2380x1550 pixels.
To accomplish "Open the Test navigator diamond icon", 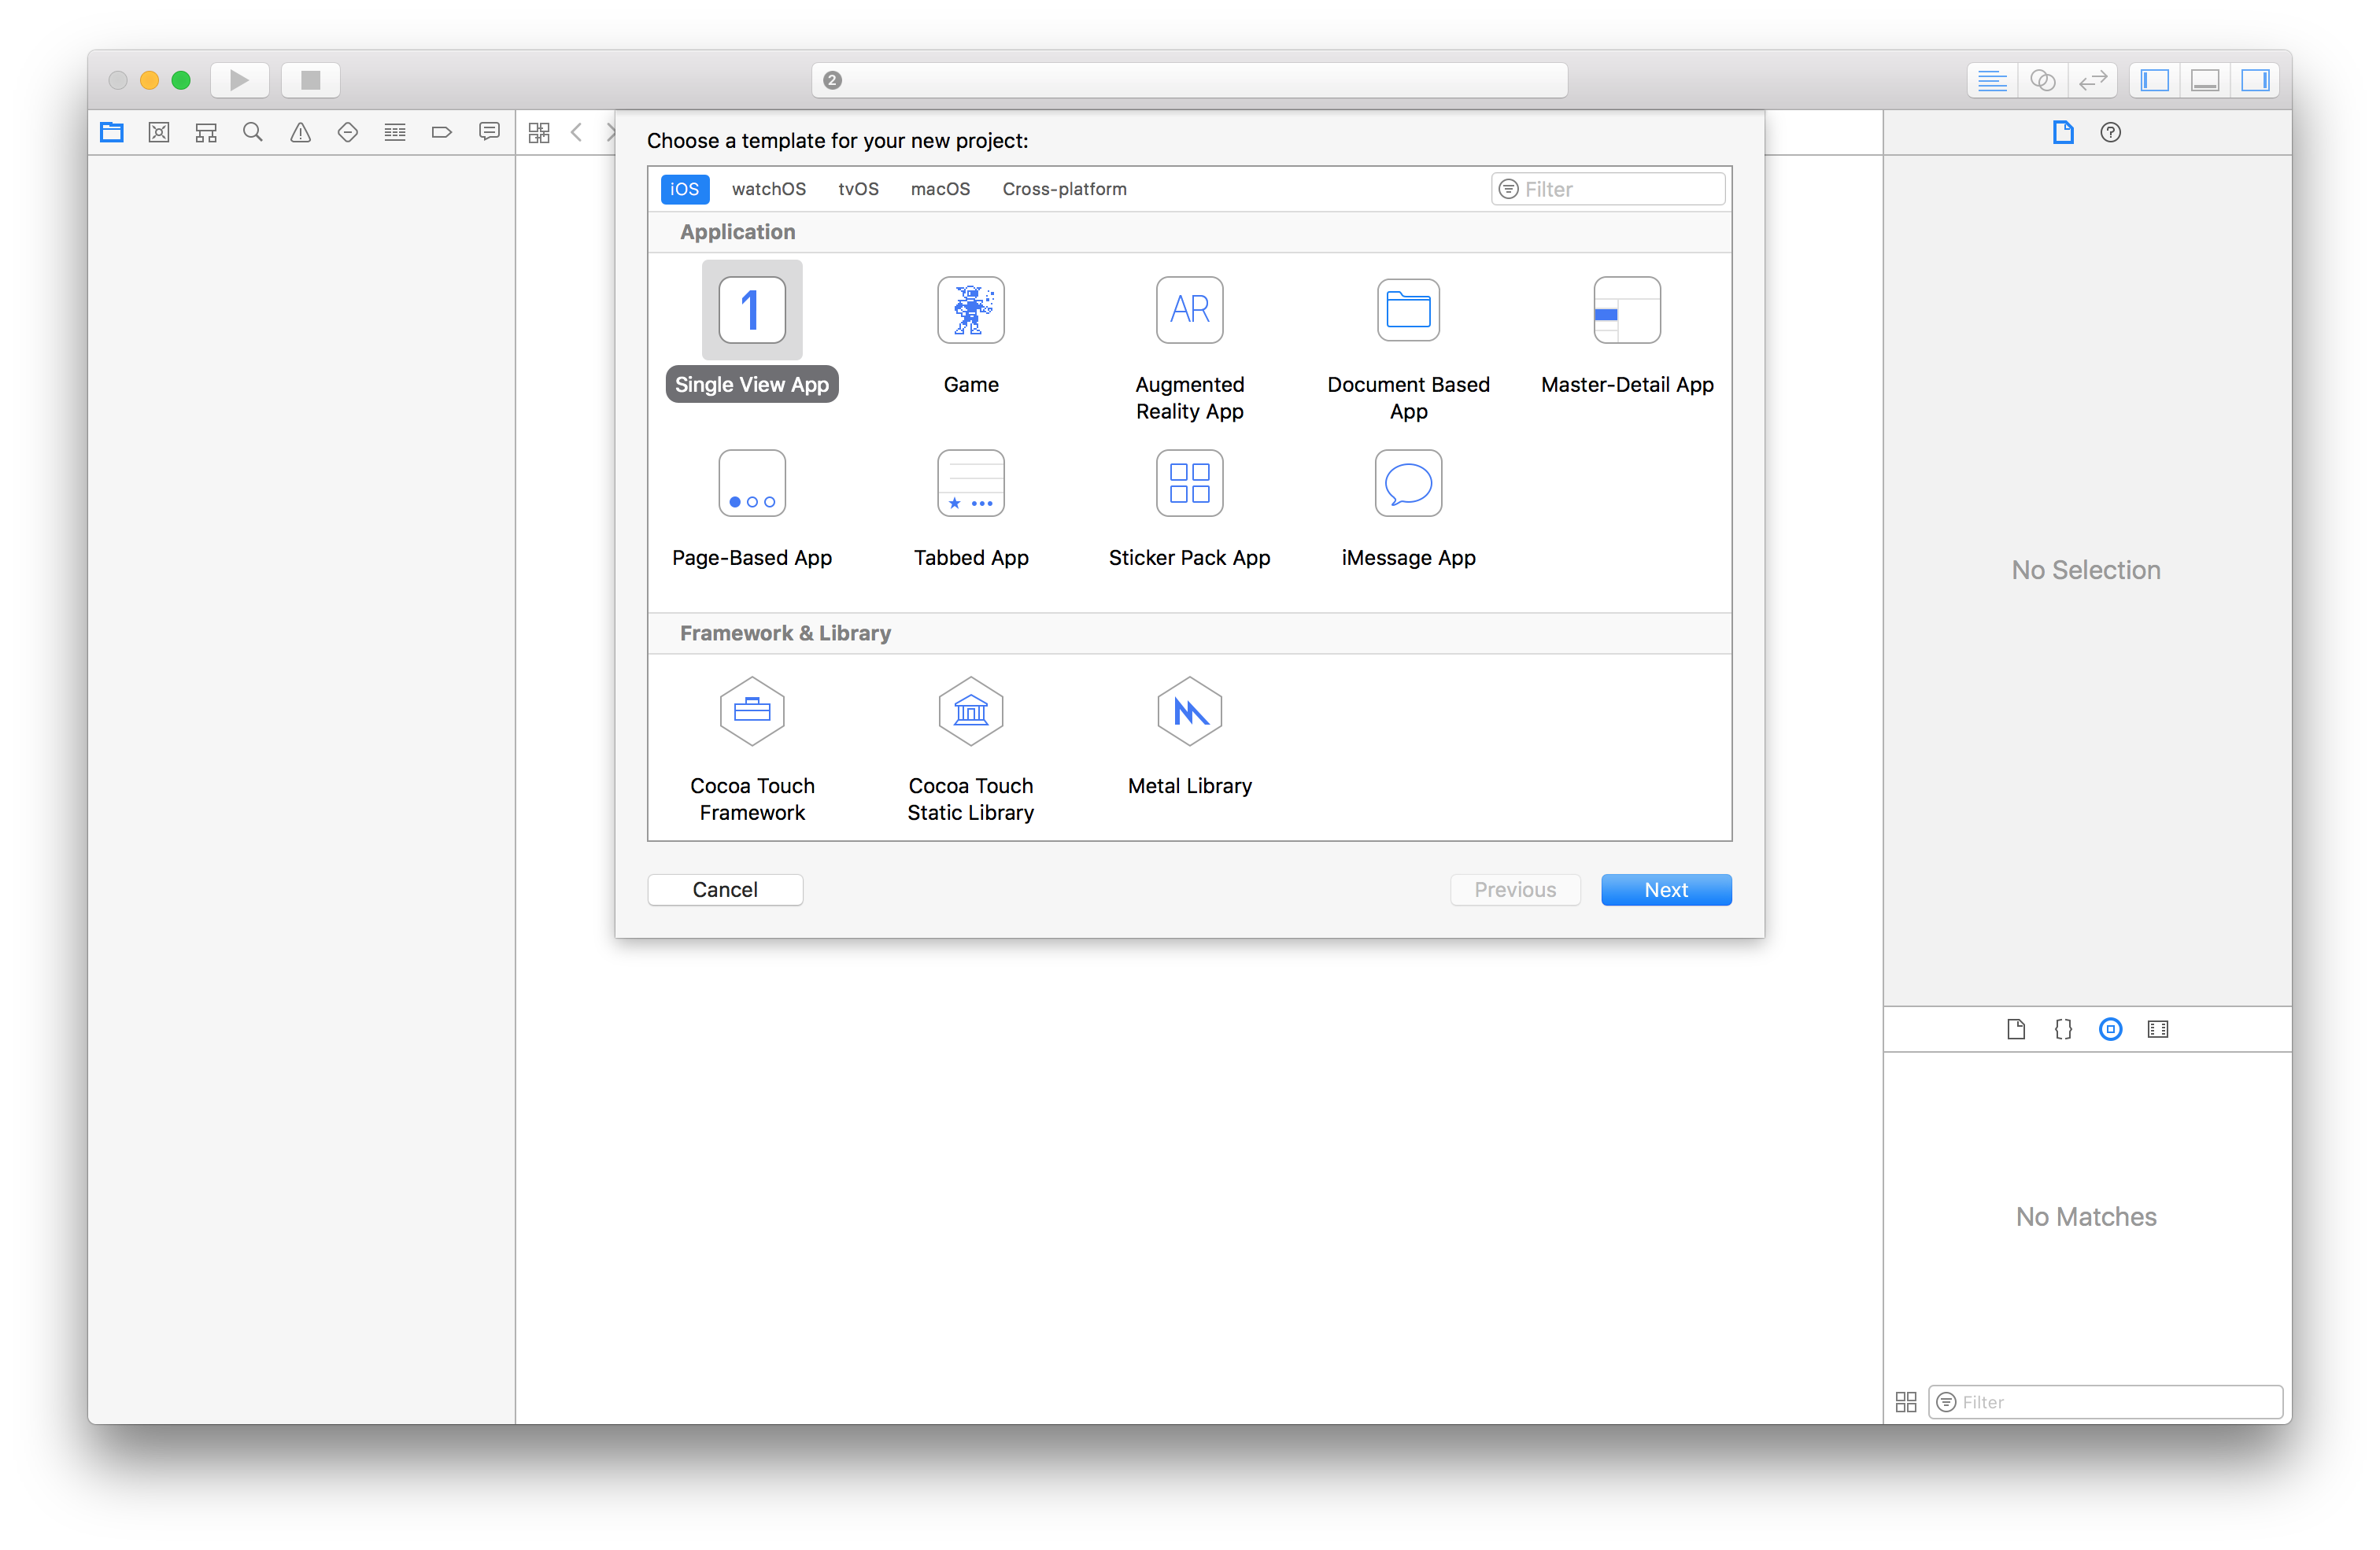I will [x=348, y=132].
